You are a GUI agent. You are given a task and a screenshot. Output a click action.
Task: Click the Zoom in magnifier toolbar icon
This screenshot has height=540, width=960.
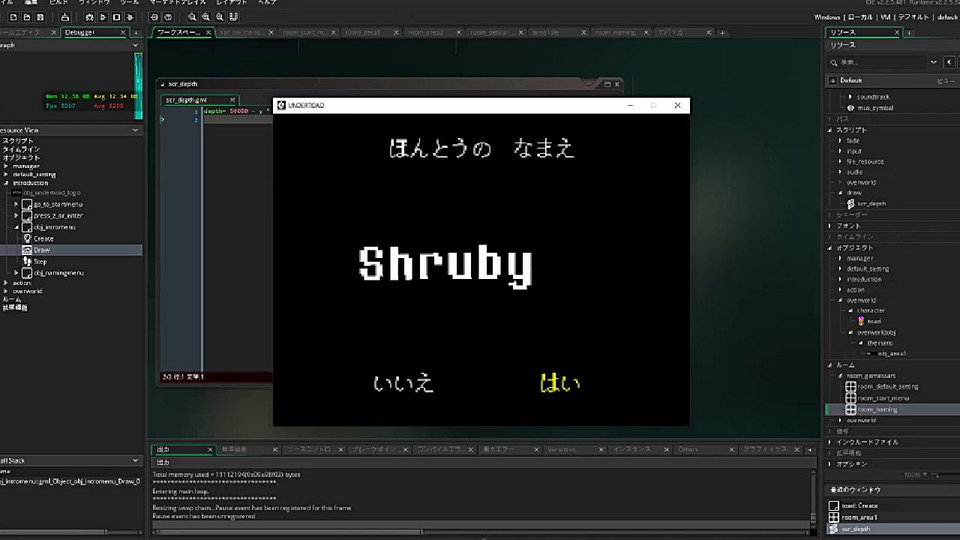click(x=206, y=17)
